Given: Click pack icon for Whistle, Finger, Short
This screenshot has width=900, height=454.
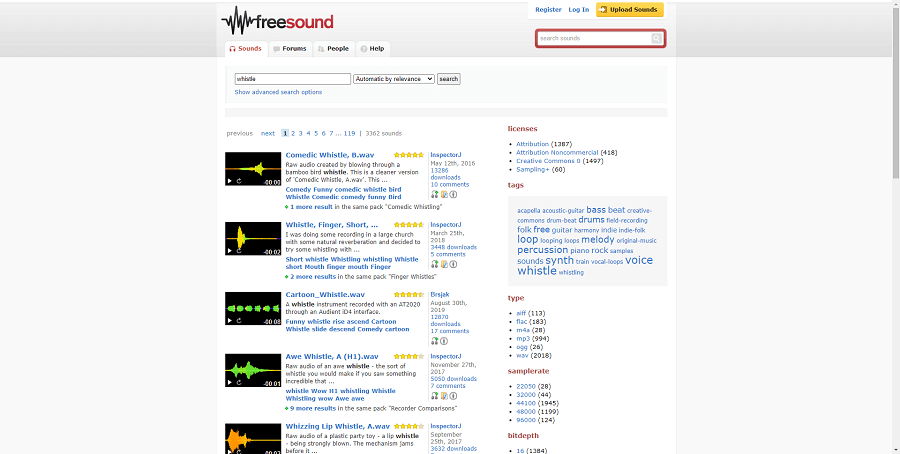Looking at the screenshot, I should point(444,264).
